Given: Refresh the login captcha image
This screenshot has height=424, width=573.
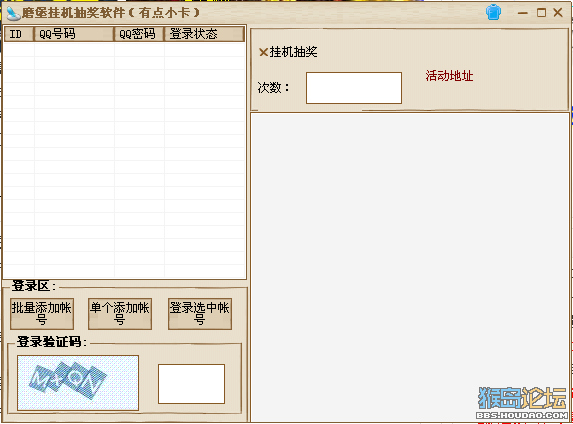Looking at the screenshot, I should click(78, 383).
